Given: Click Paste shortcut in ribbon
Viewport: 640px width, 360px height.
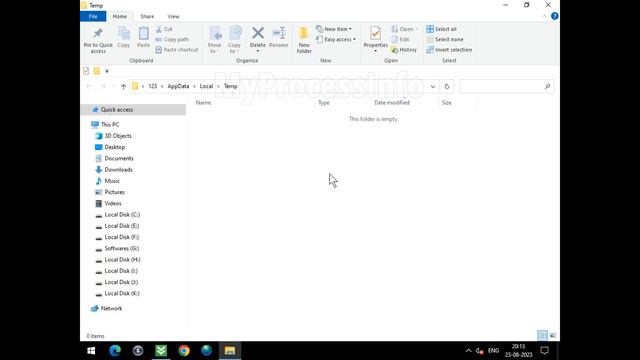Looking at the screenshot, I should pyautogui.click(x=177, y=50).
